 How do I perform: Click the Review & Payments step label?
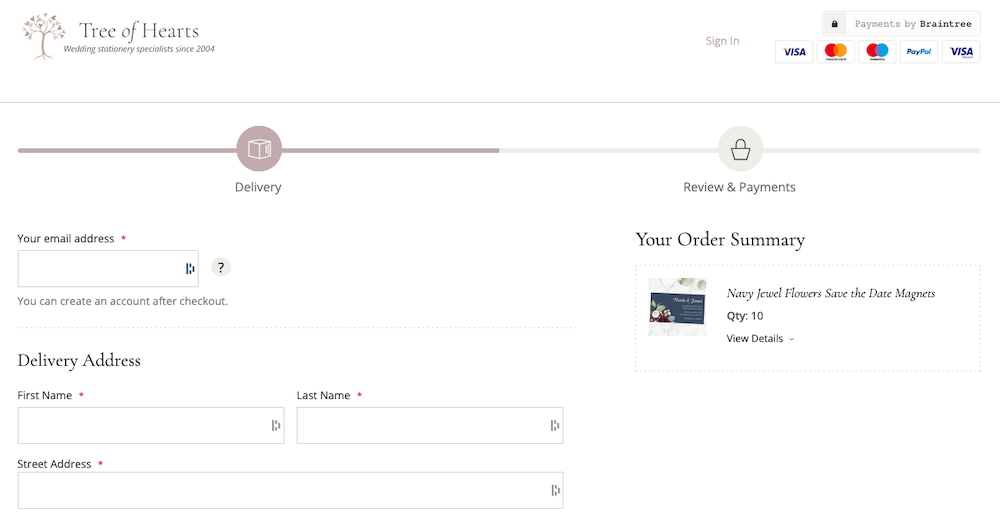739,187
